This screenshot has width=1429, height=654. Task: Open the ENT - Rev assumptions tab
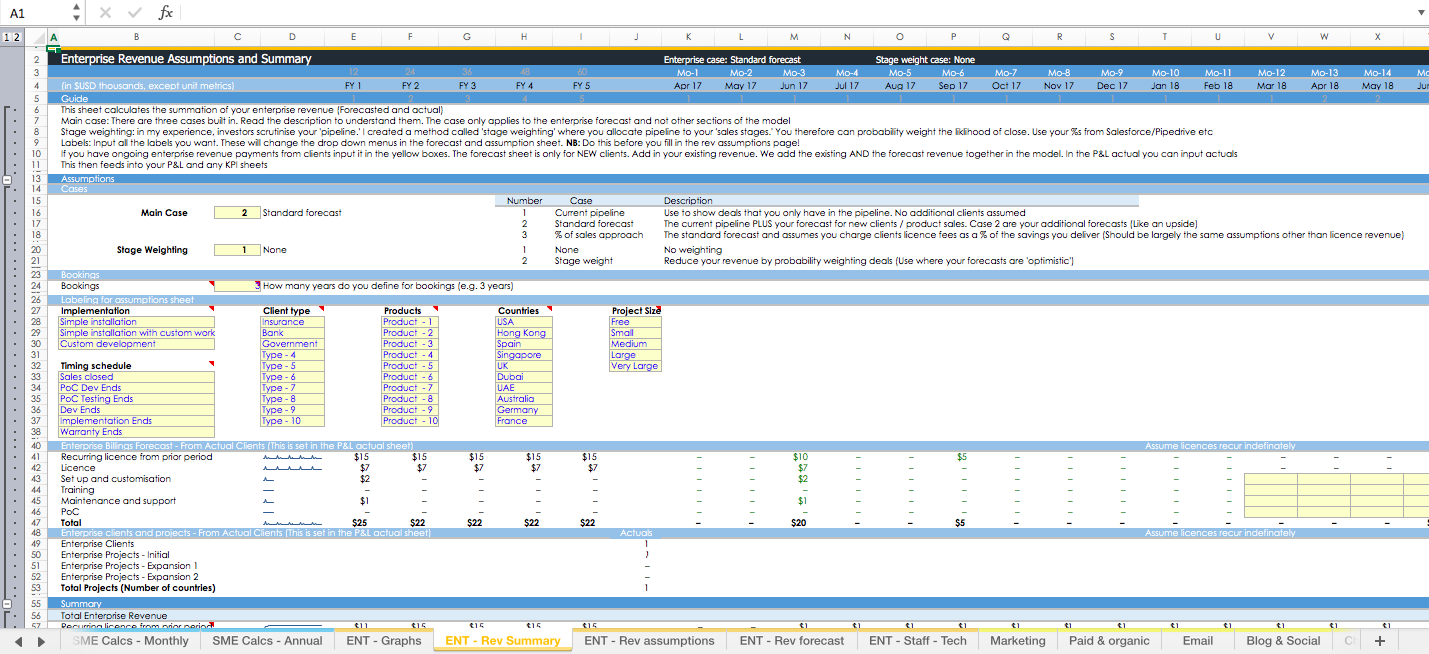[x=650, y=641]
